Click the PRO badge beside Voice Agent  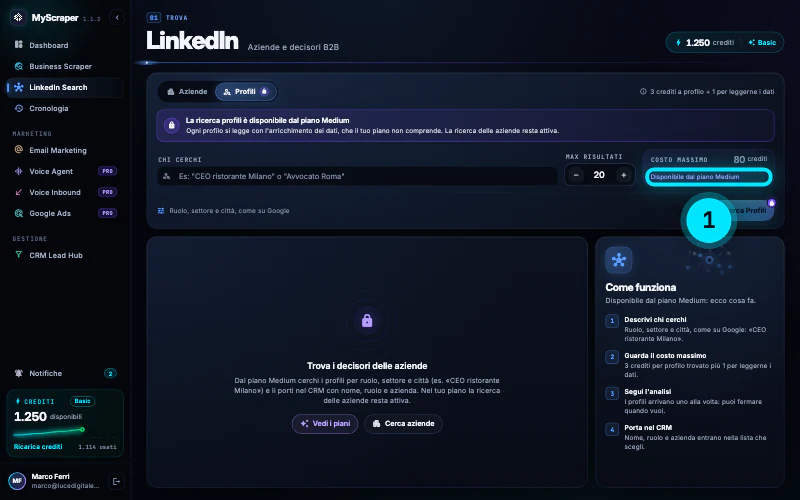pos(107,171)
